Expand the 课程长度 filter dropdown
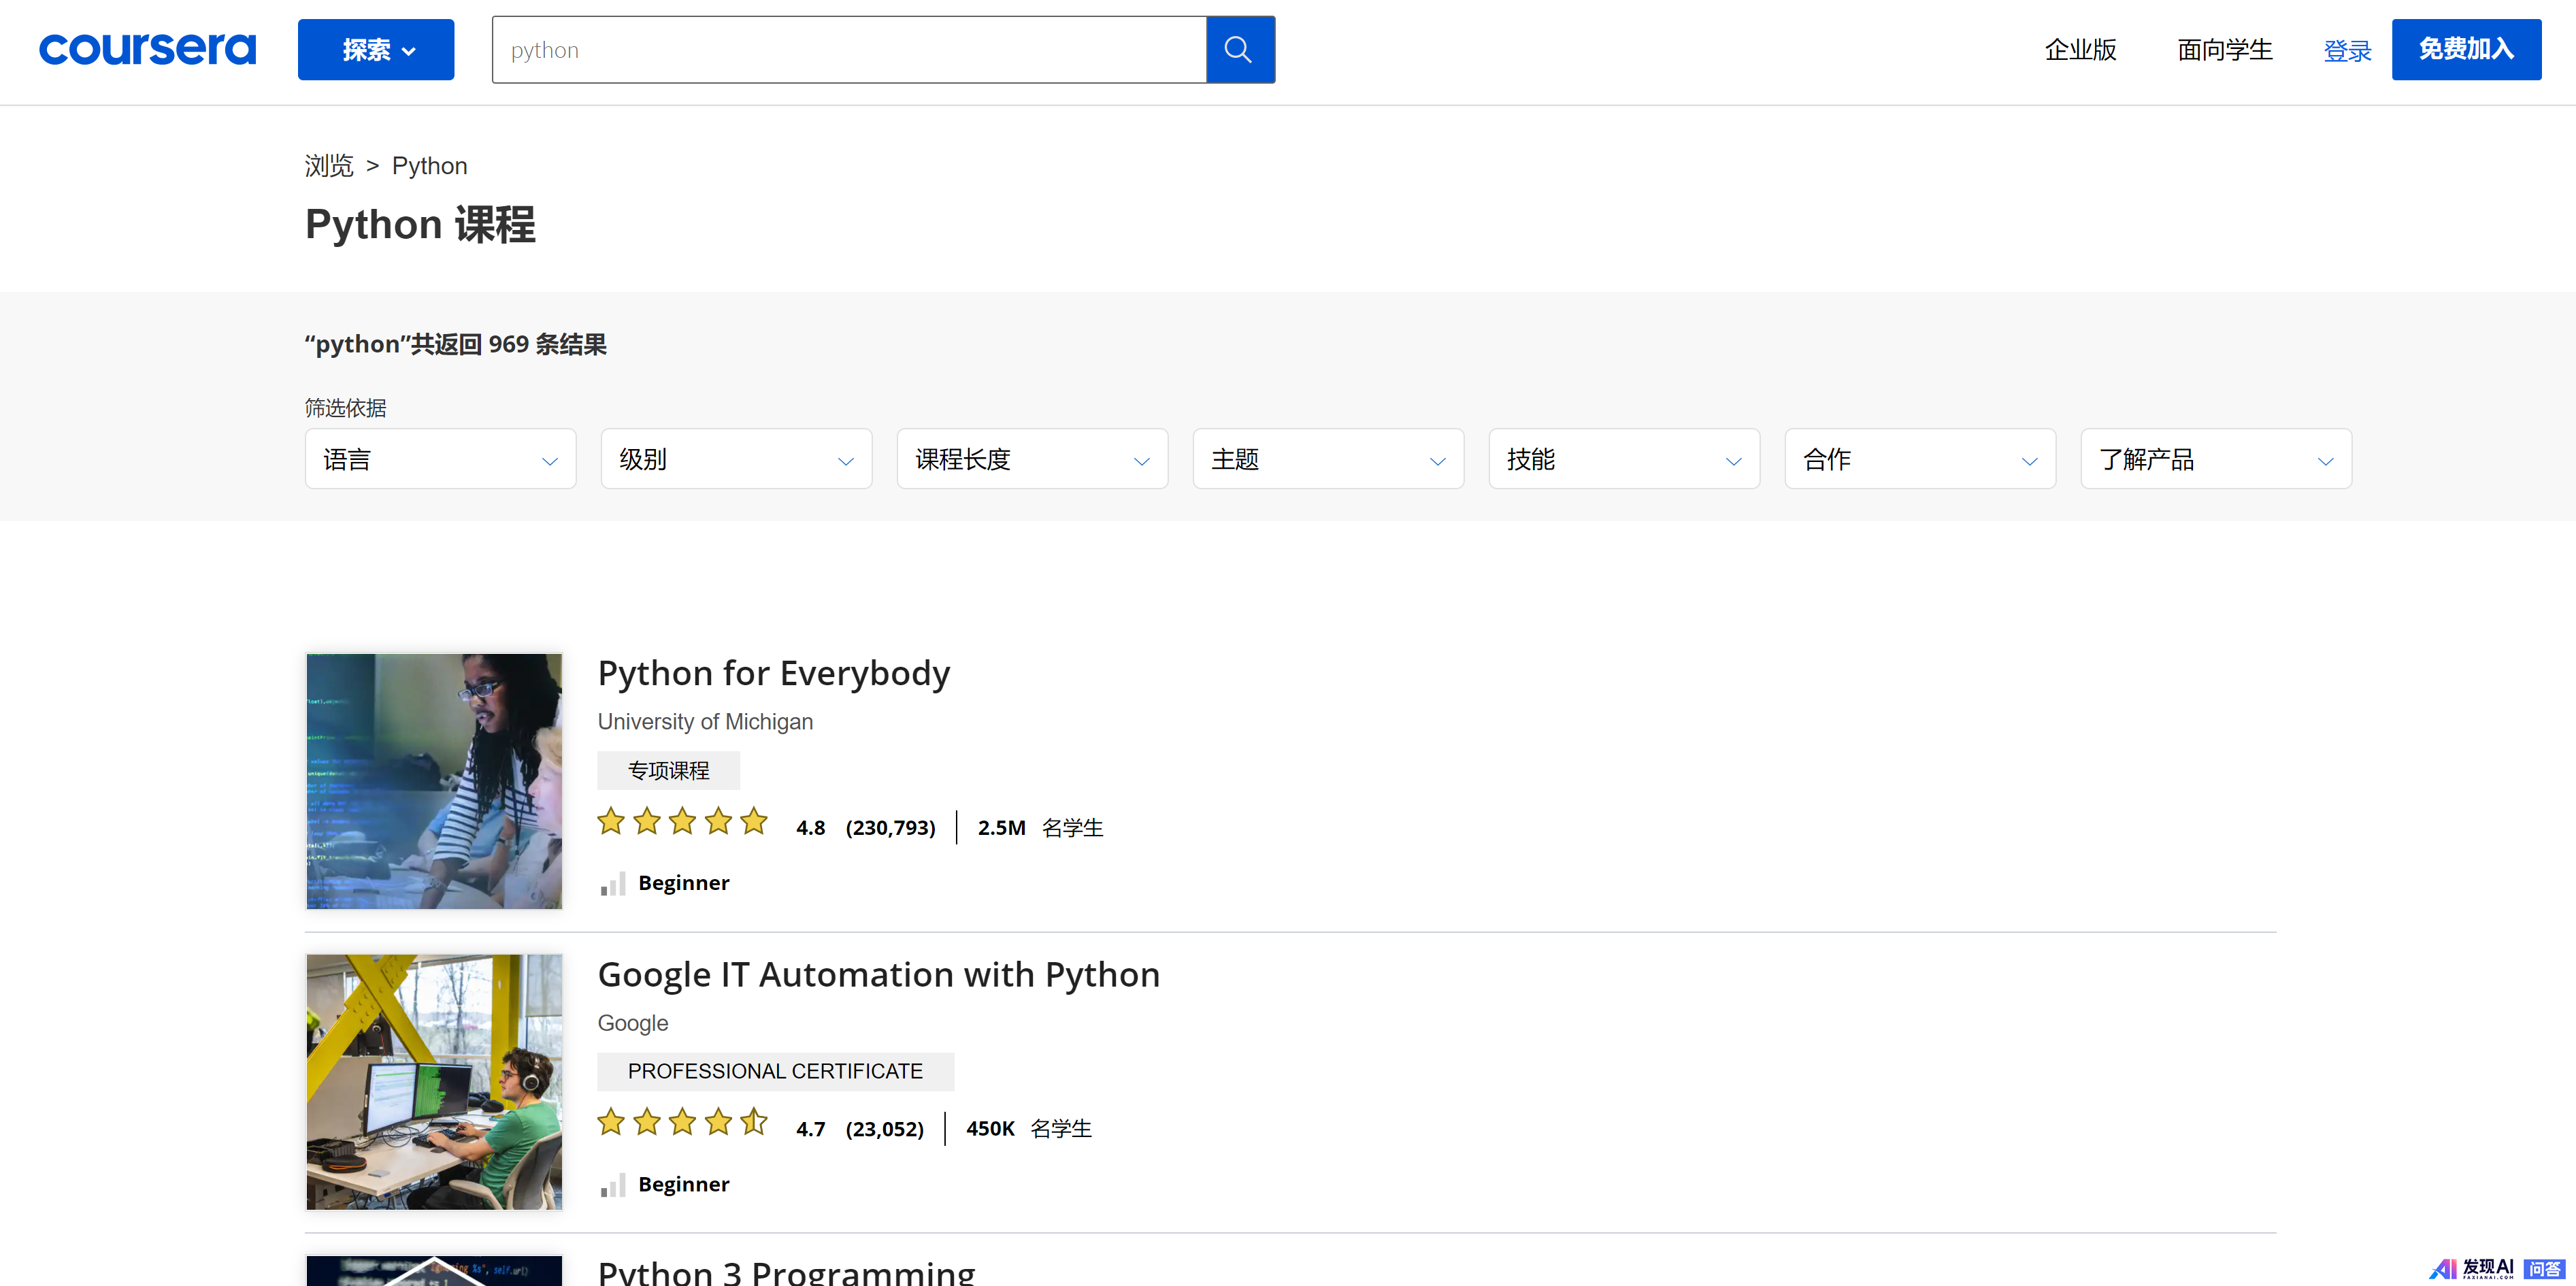The height and width of the screenshot is (1286, 2576). [x=1032, y=459]
